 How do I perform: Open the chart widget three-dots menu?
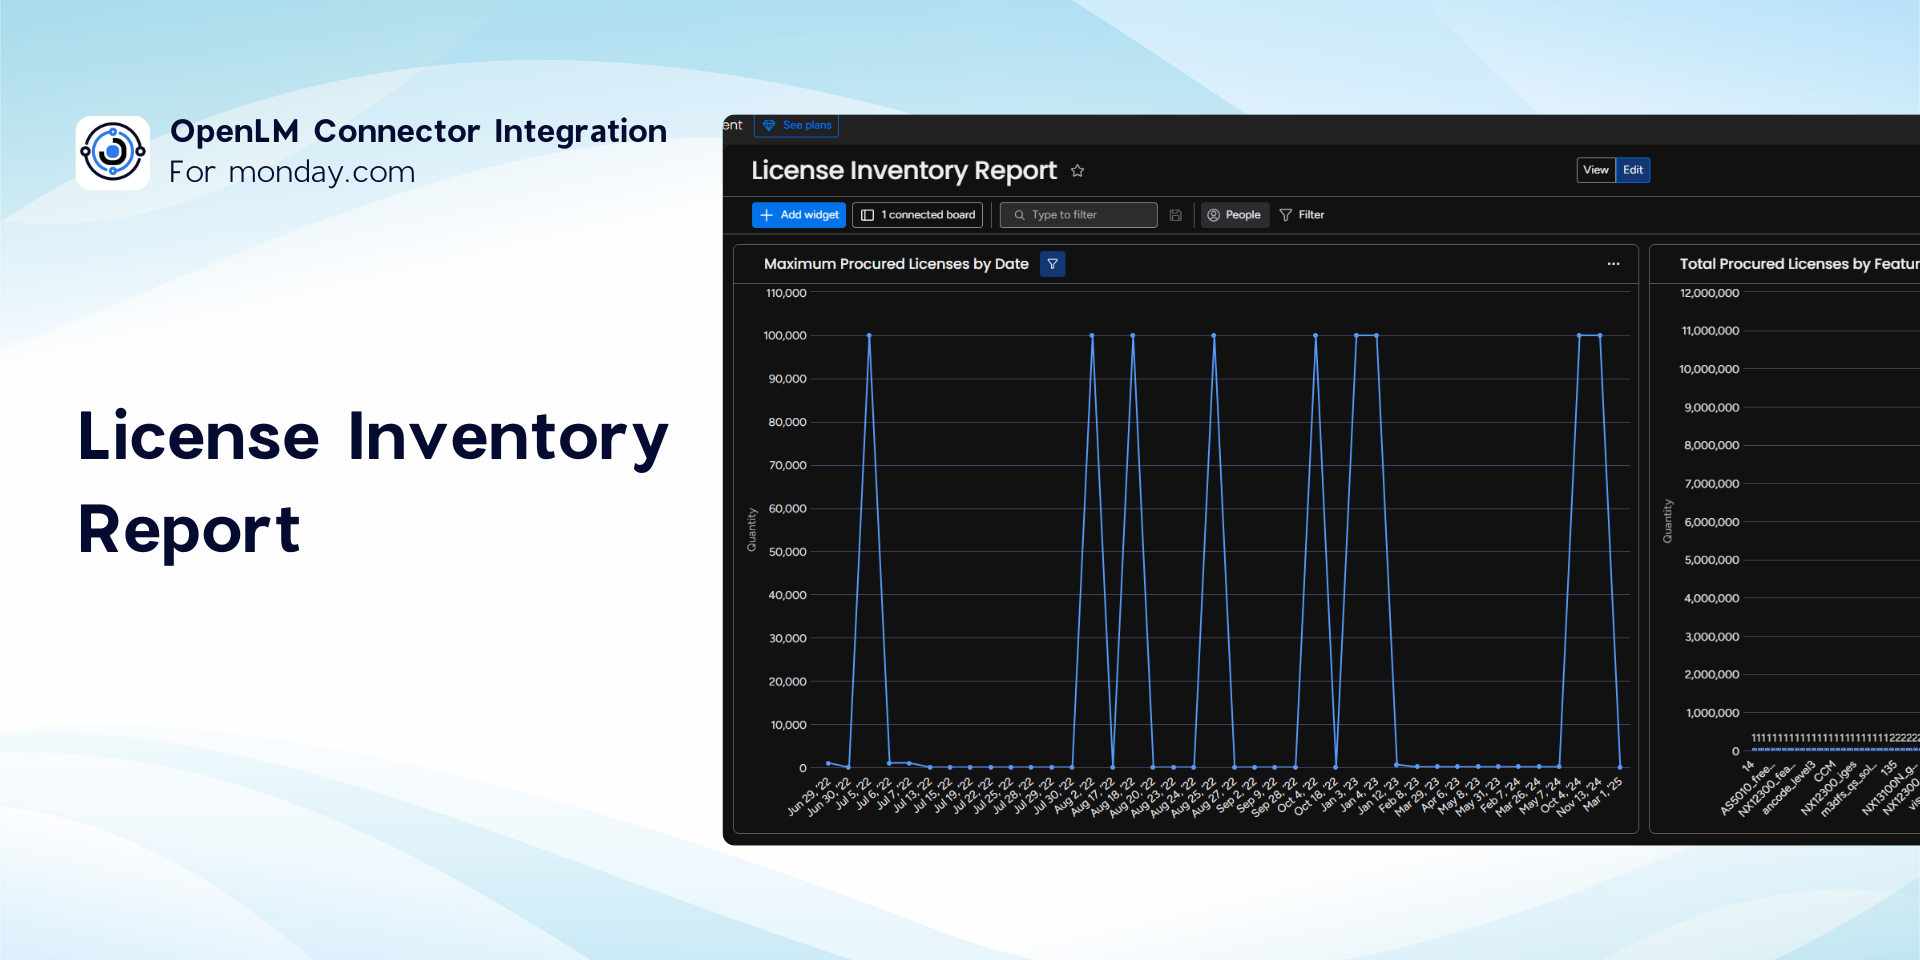(1613, 264)
